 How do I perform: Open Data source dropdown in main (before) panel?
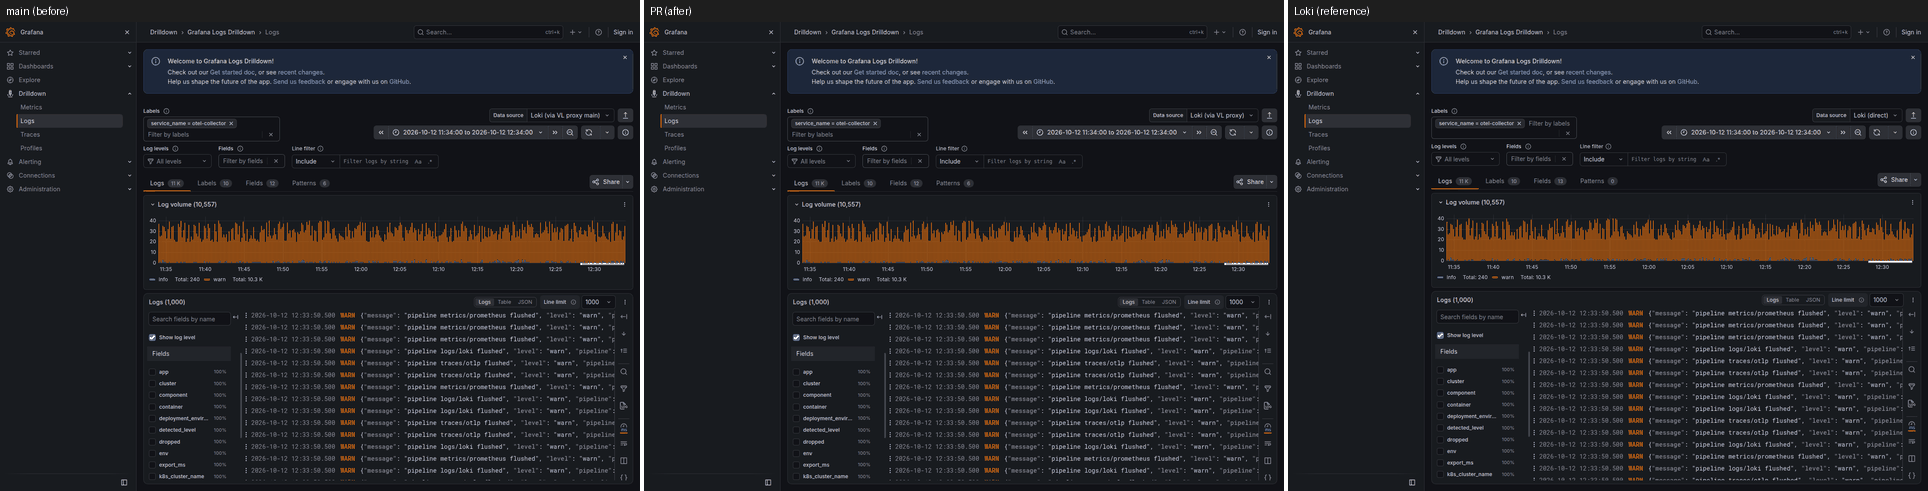(570, 115)
